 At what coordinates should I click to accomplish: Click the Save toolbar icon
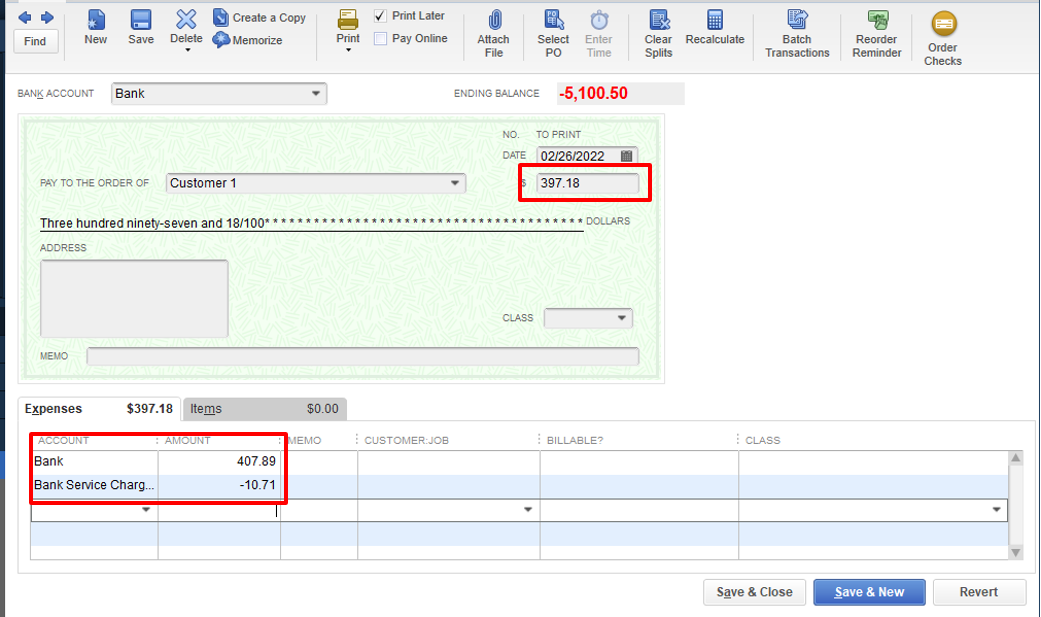point(140,29)
